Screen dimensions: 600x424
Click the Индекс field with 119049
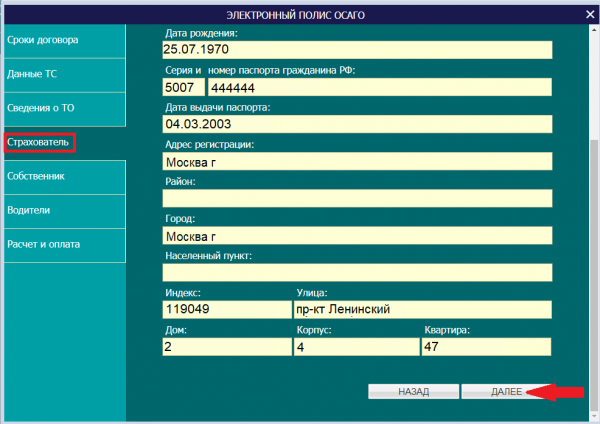coord(227,309)
